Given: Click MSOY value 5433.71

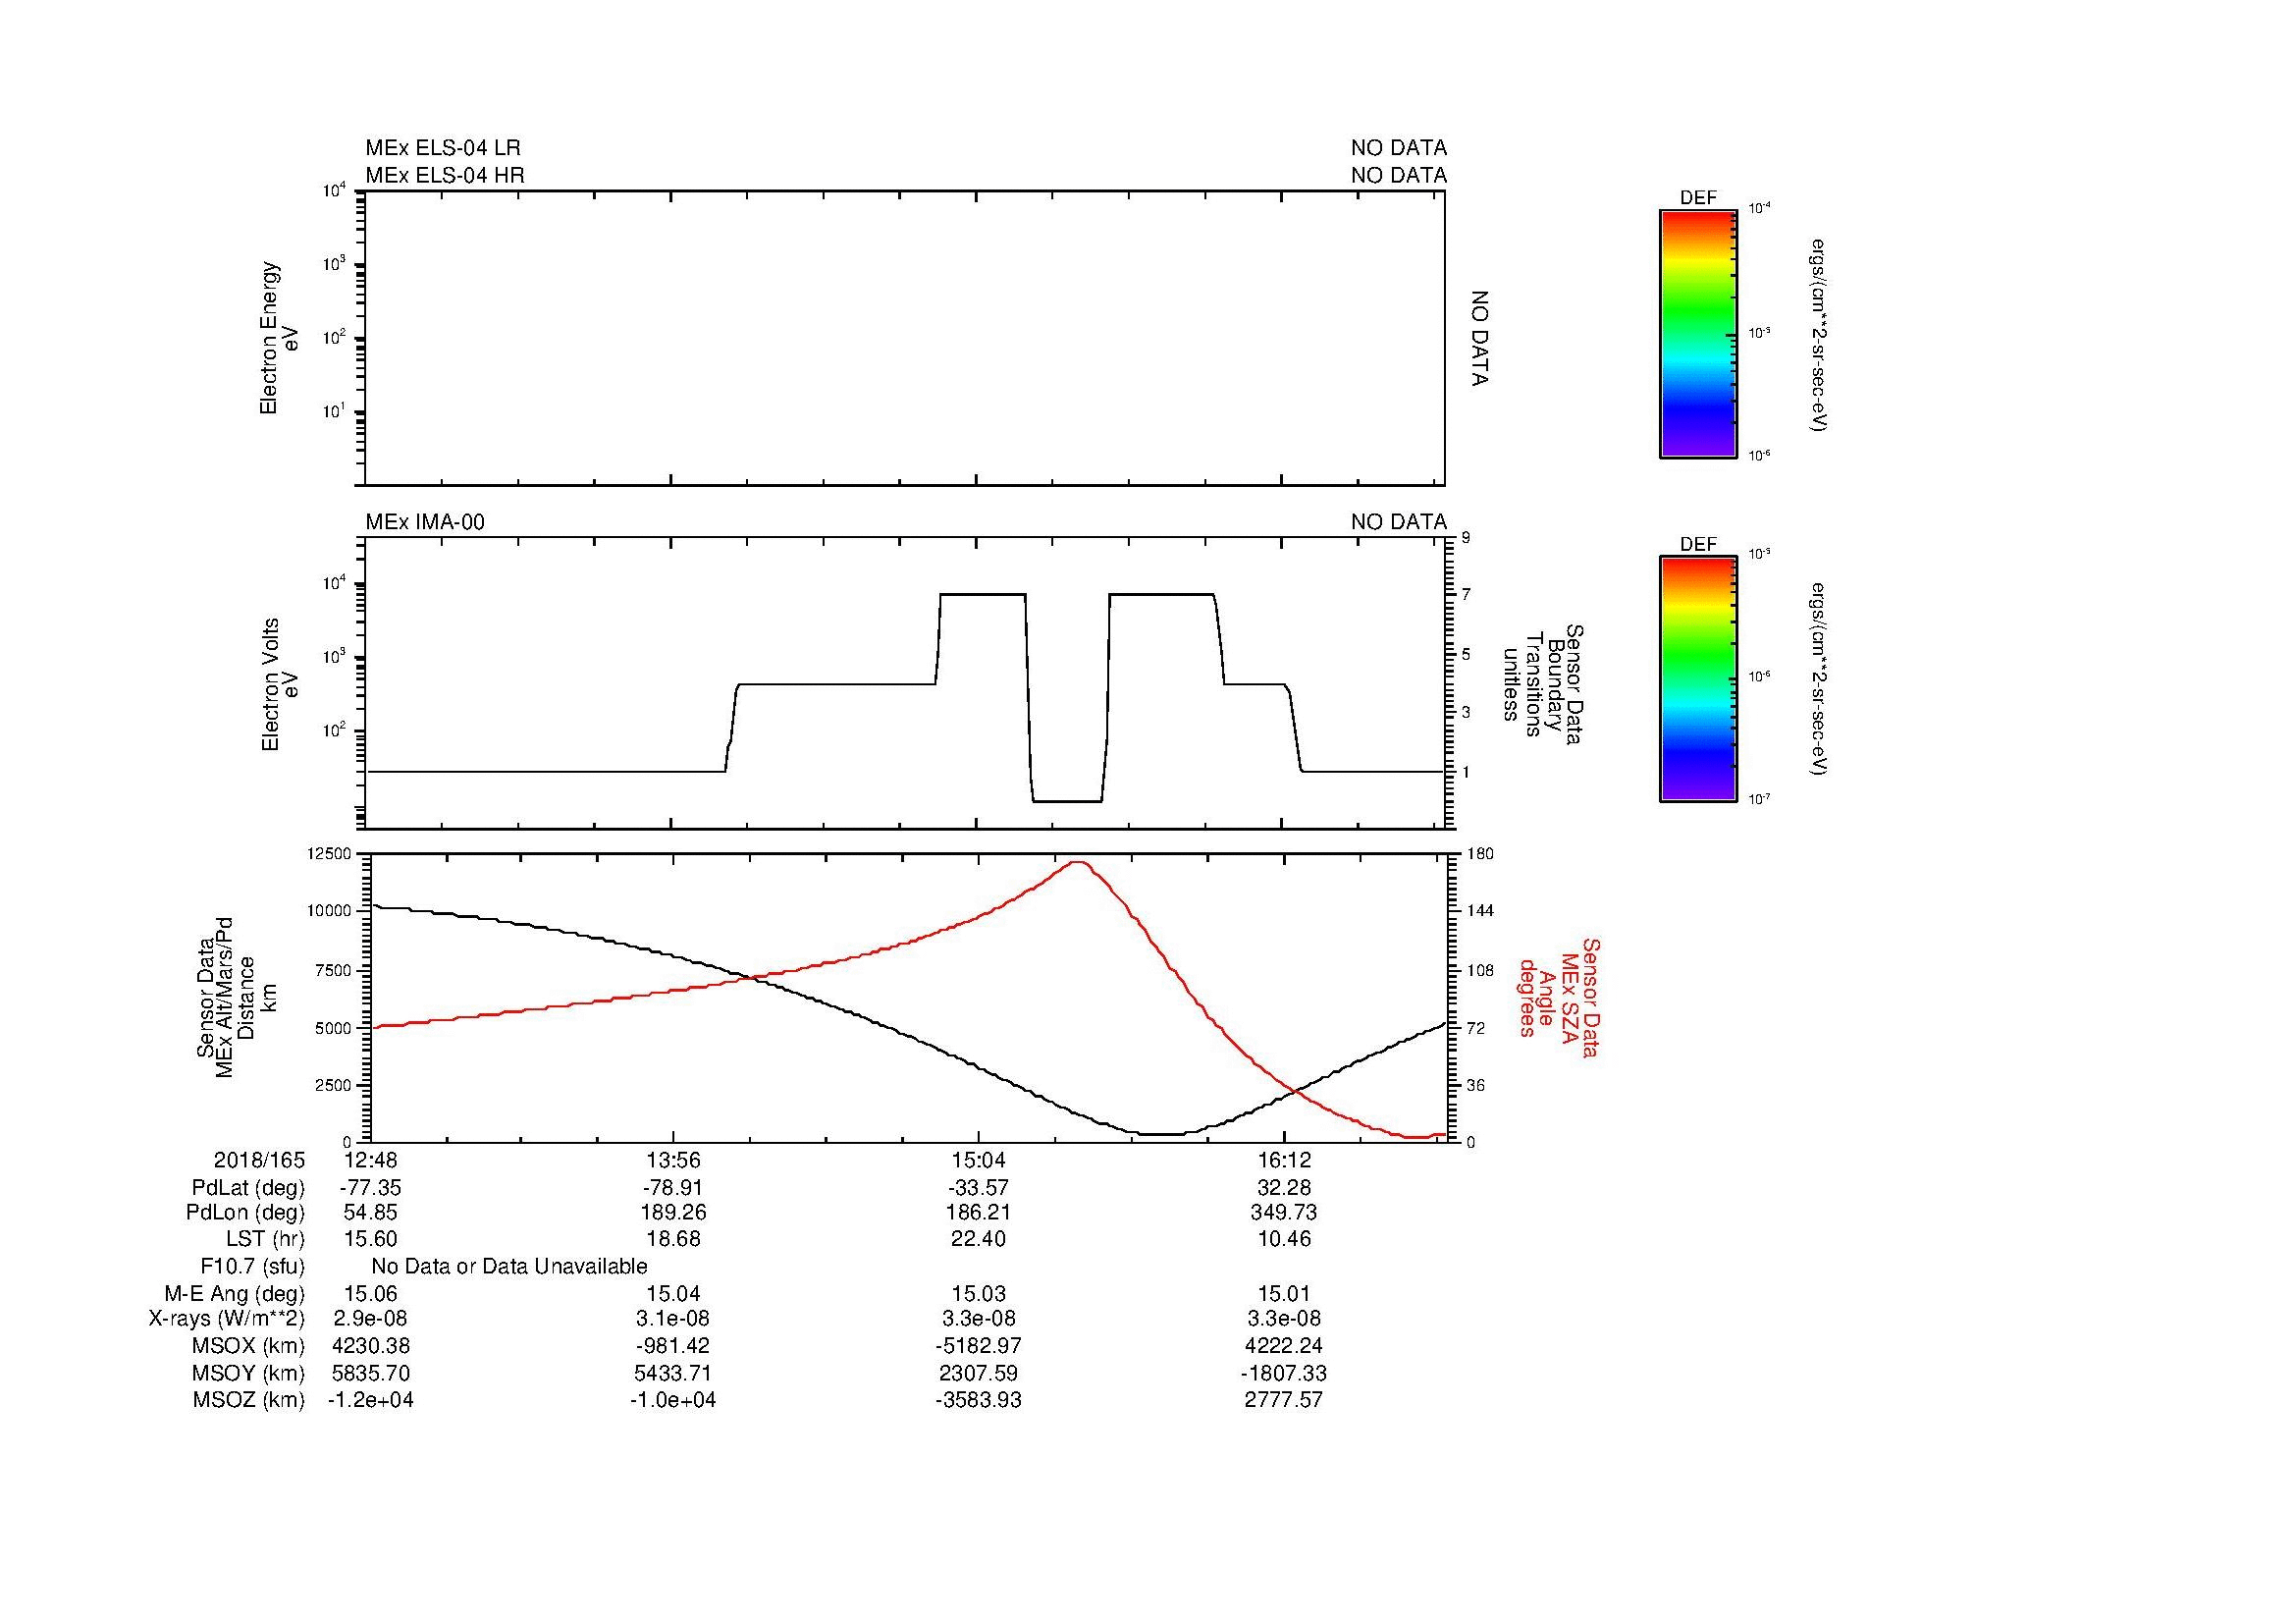Looking at the screenshot, I should point(674,1373).
